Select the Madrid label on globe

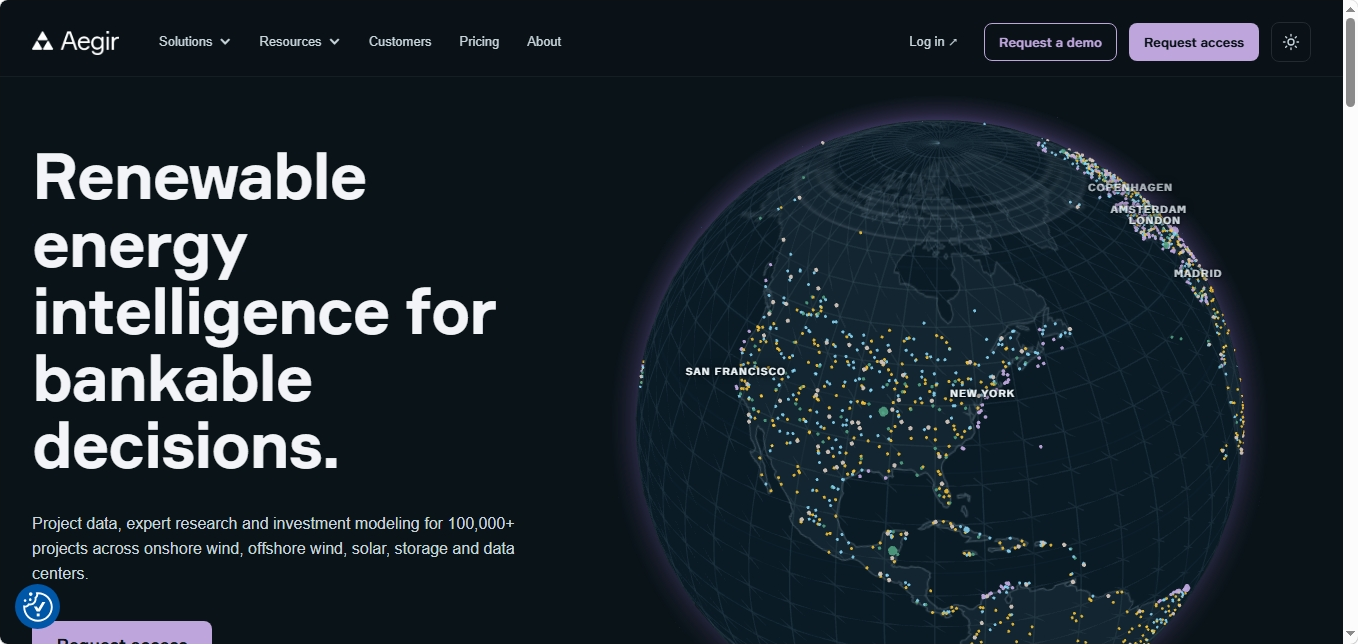point(1197,273)
